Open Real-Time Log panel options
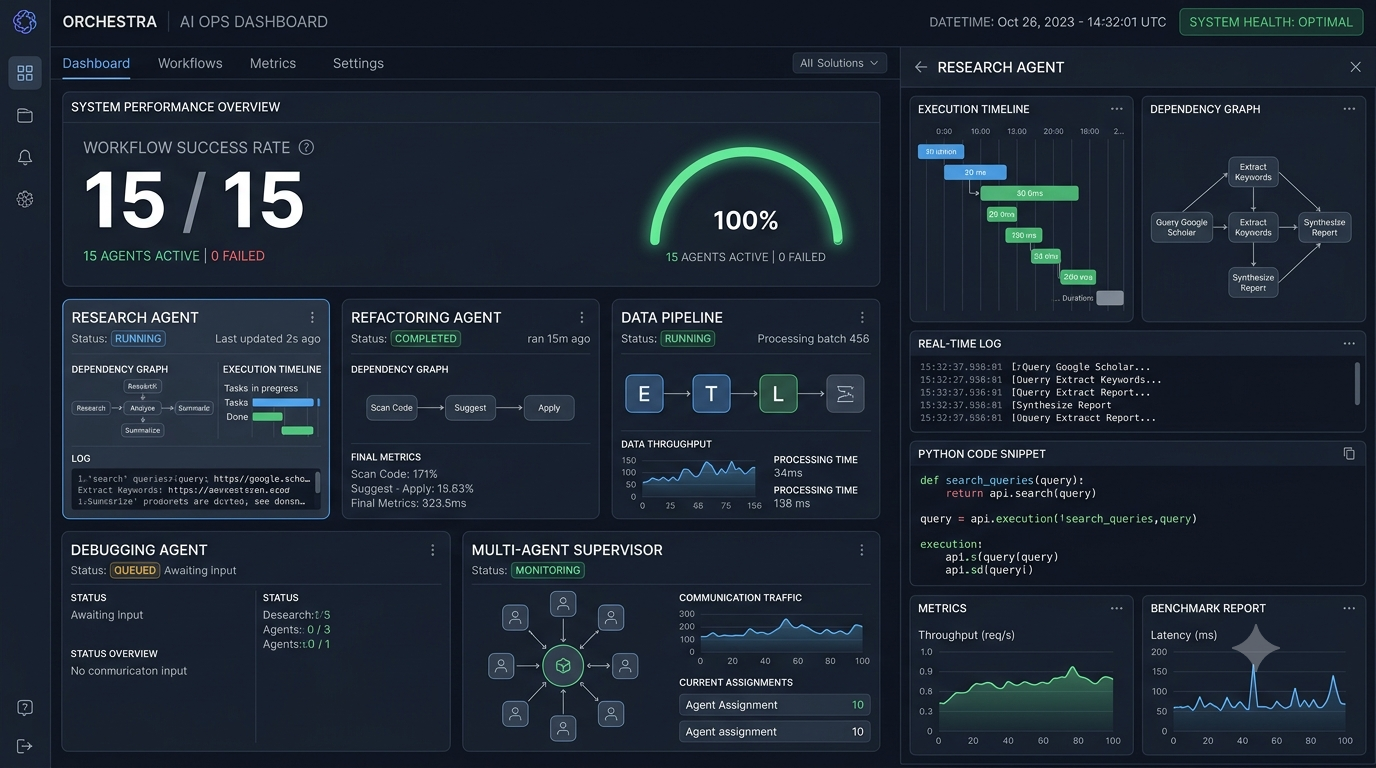This screenshot has width=1376, height=768. 1349,343
